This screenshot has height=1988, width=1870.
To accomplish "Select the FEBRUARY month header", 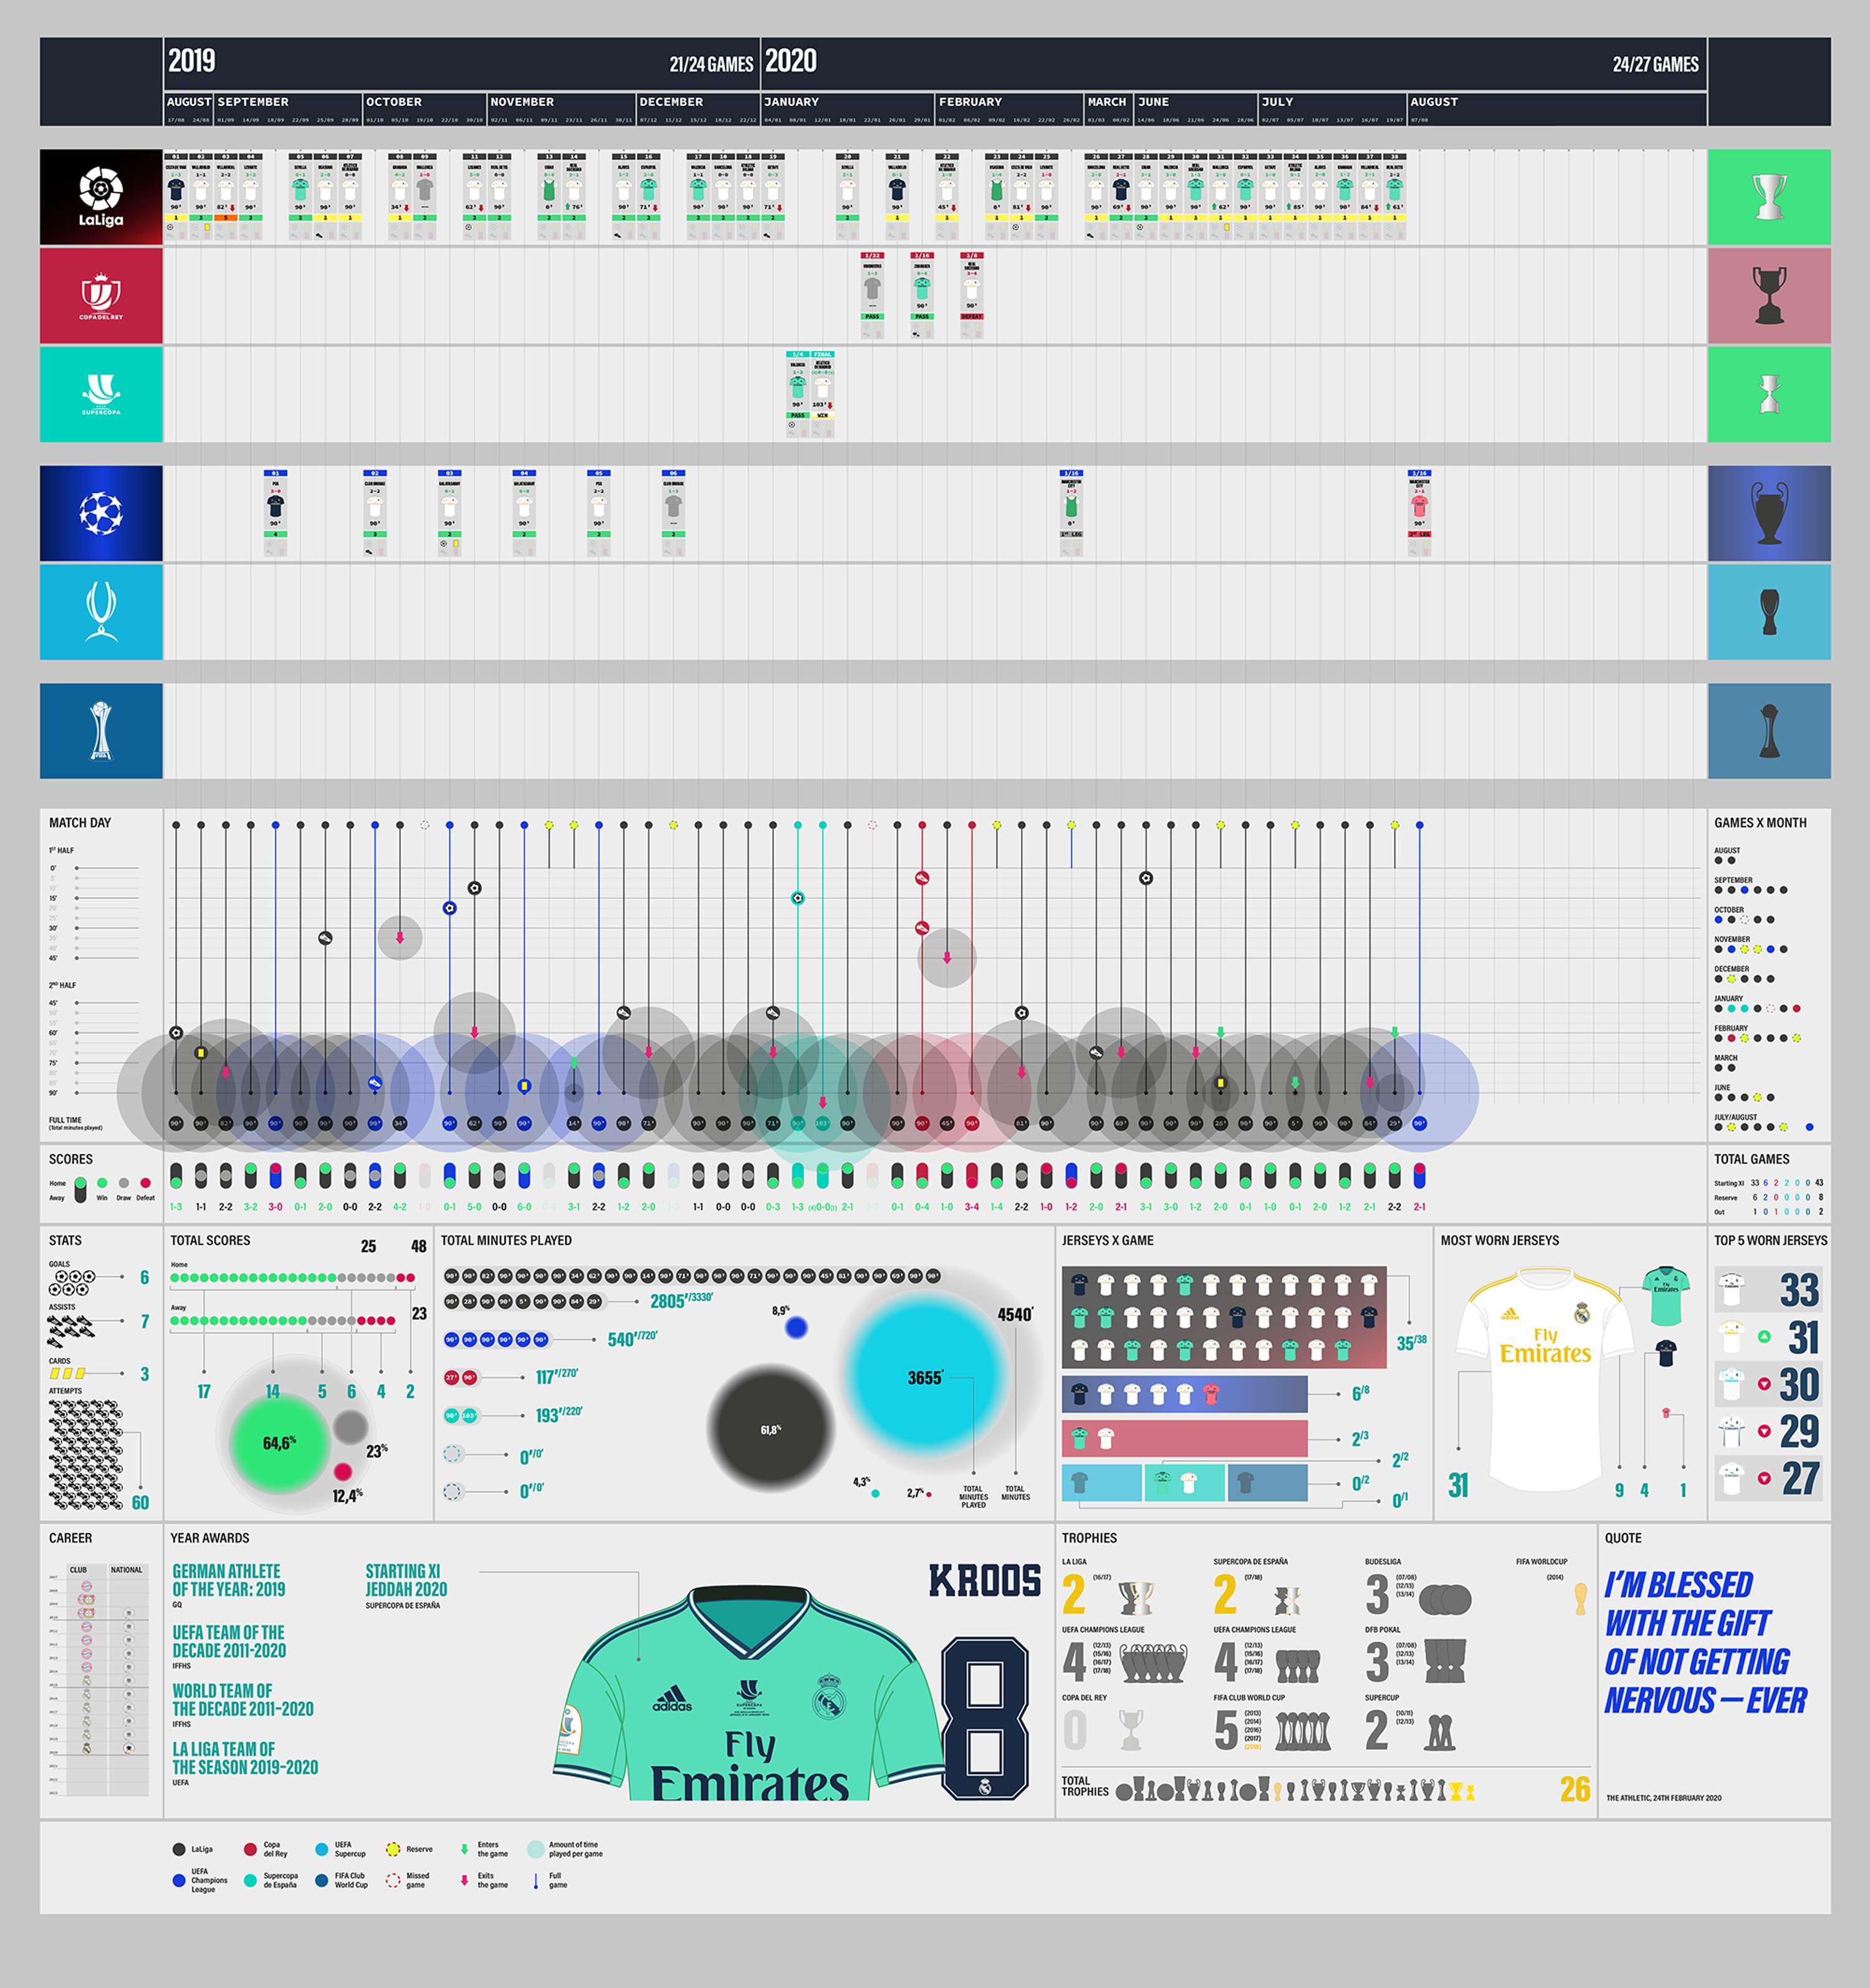I will (x=970, y=102).
